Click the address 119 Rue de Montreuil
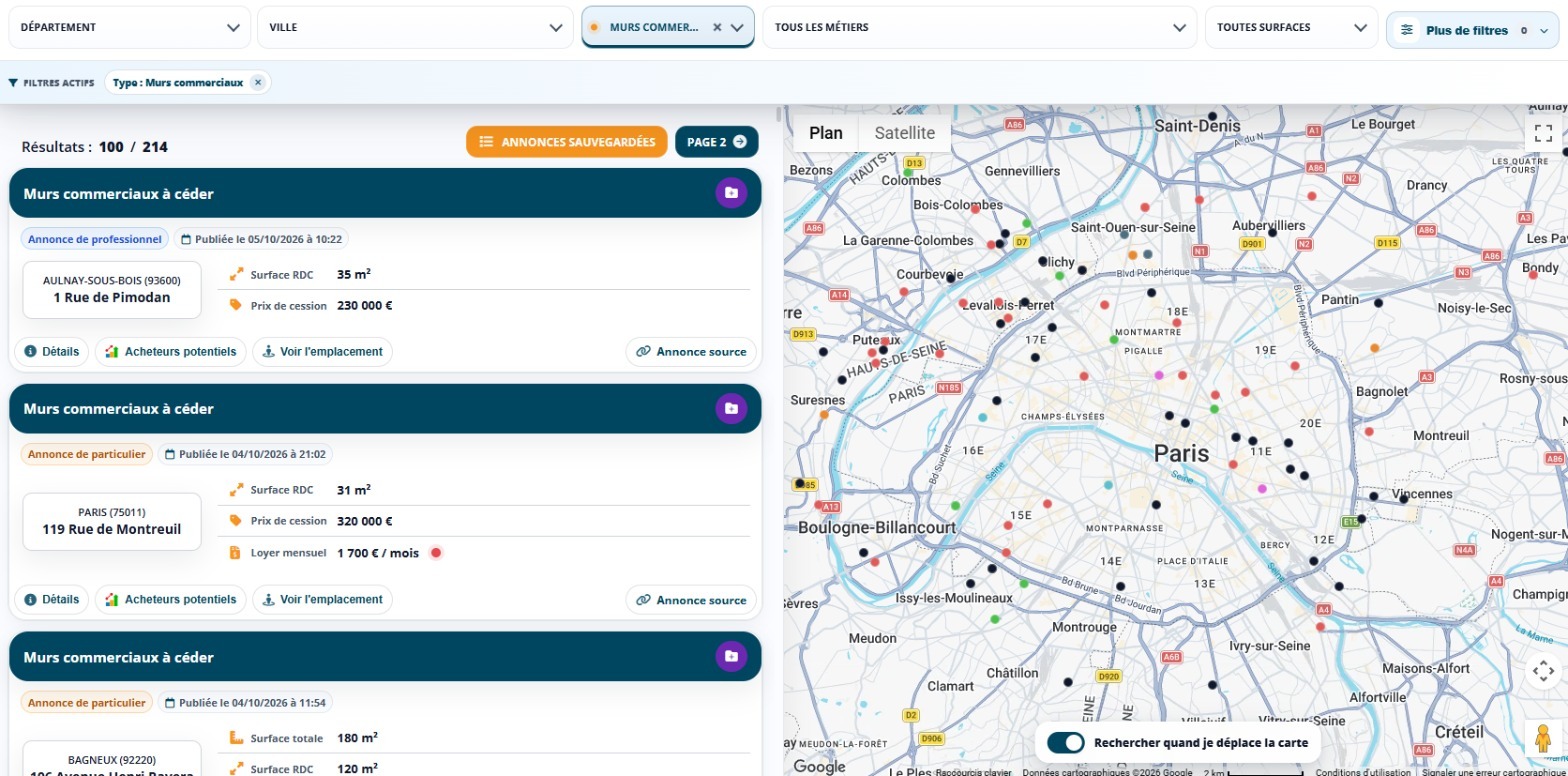The height and width of the screenshot is (776, 1568). point(112,529)
